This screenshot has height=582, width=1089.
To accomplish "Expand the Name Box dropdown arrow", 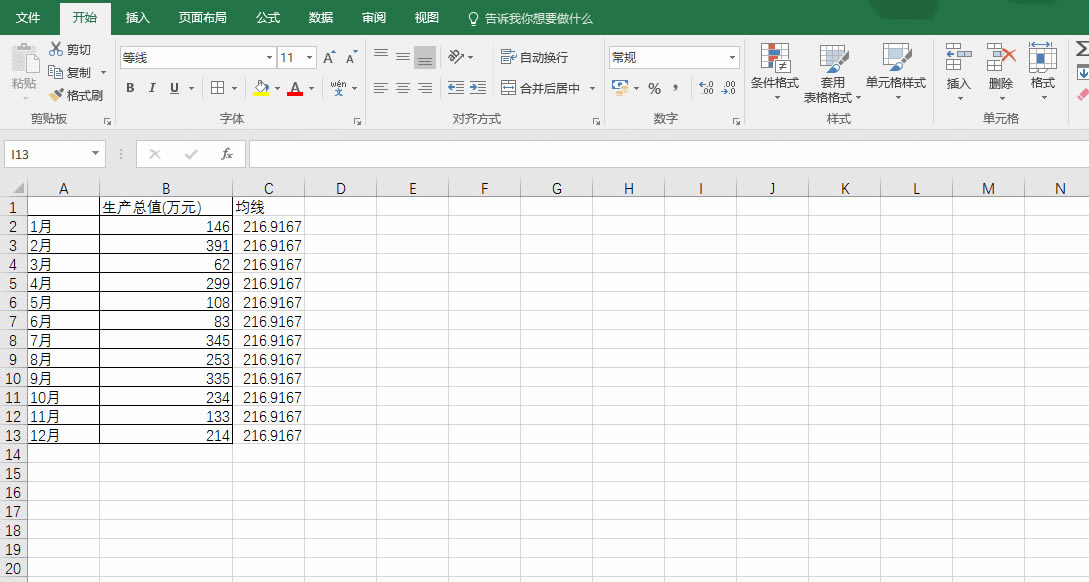I will pos(96,154).
